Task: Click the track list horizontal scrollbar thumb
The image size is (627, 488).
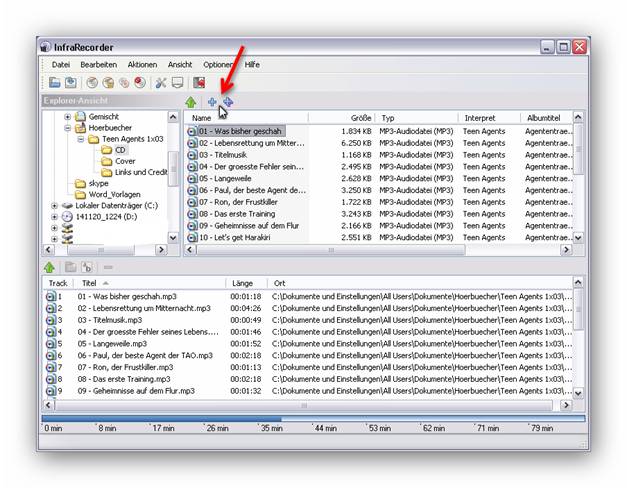Action: (x=304, y=405)
